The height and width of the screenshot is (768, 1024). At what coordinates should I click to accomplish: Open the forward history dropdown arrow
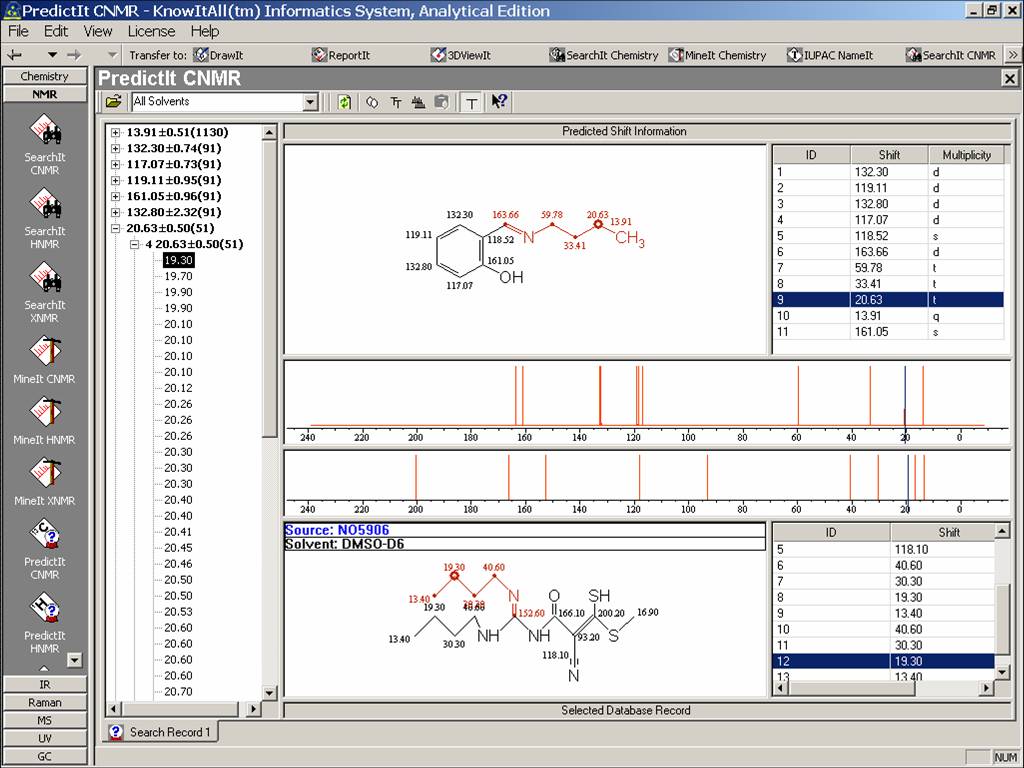[112, 56]
